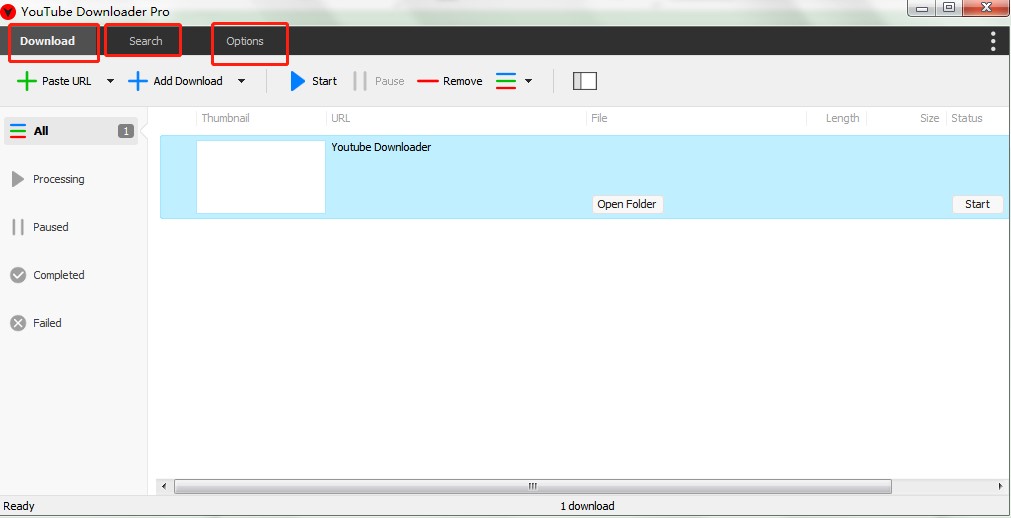Click the red Remove line icon
Screen dimensions: 1011x518
coord(428,81)
